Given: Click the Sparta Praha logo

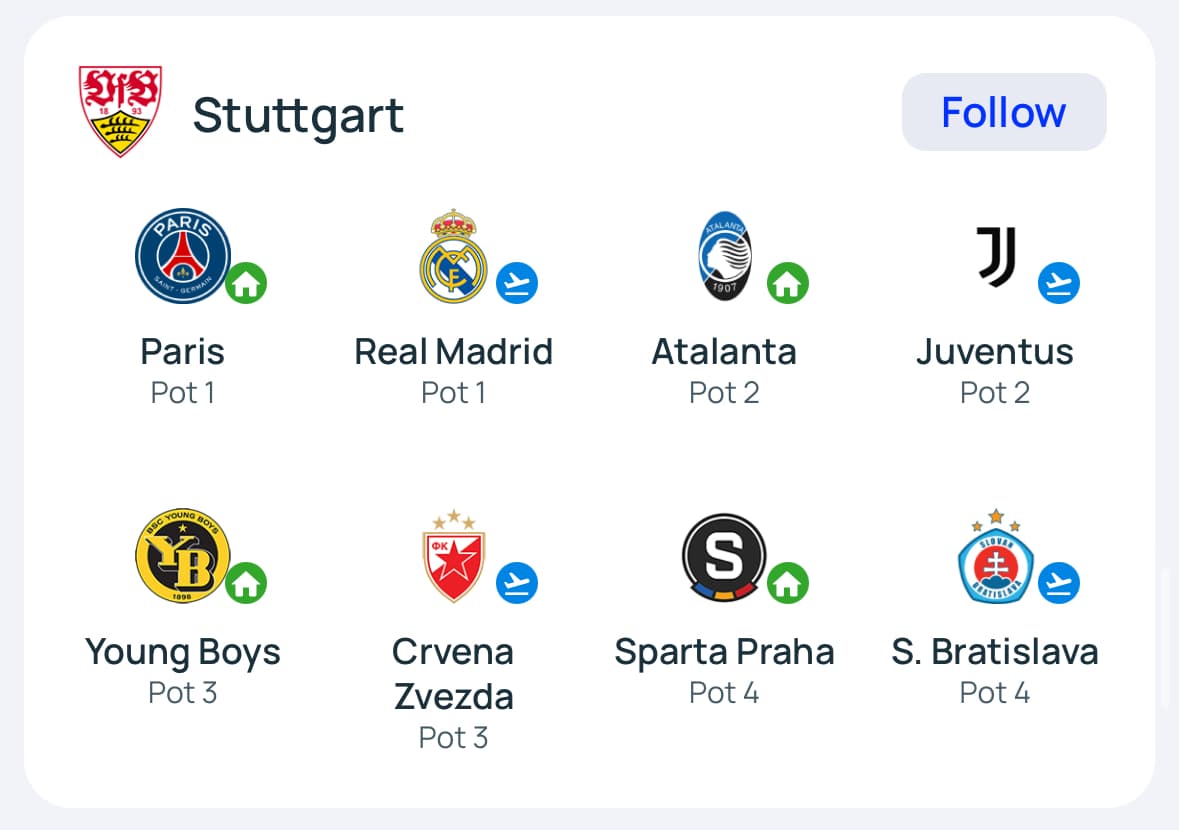Looking at the screenshot, I should coord(724,556).
